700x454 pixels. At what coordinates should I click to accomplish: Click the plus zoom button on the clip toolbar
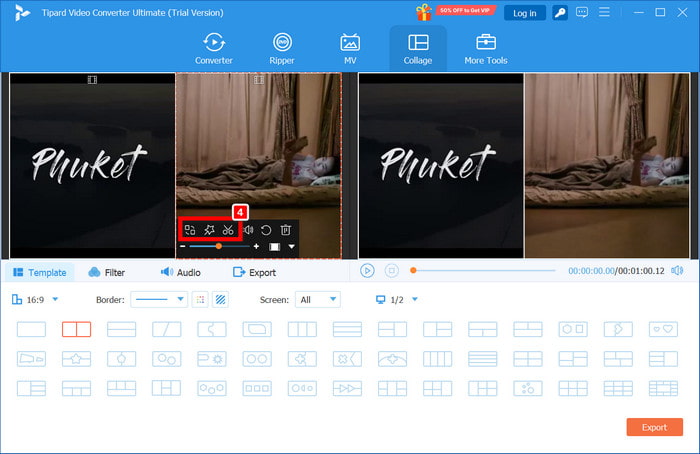(256, 246)
